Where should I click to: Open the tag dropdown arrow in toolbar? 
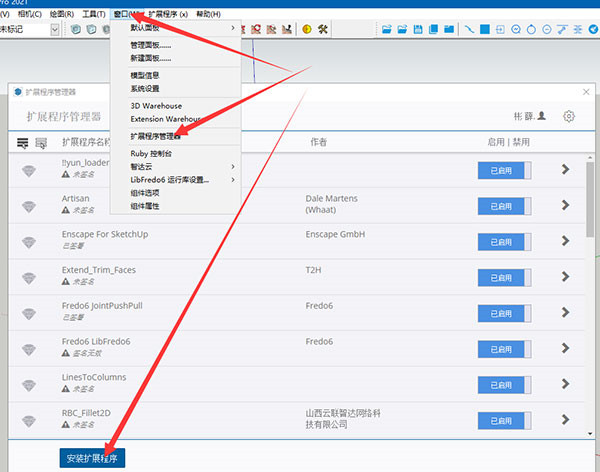point(55,29)
